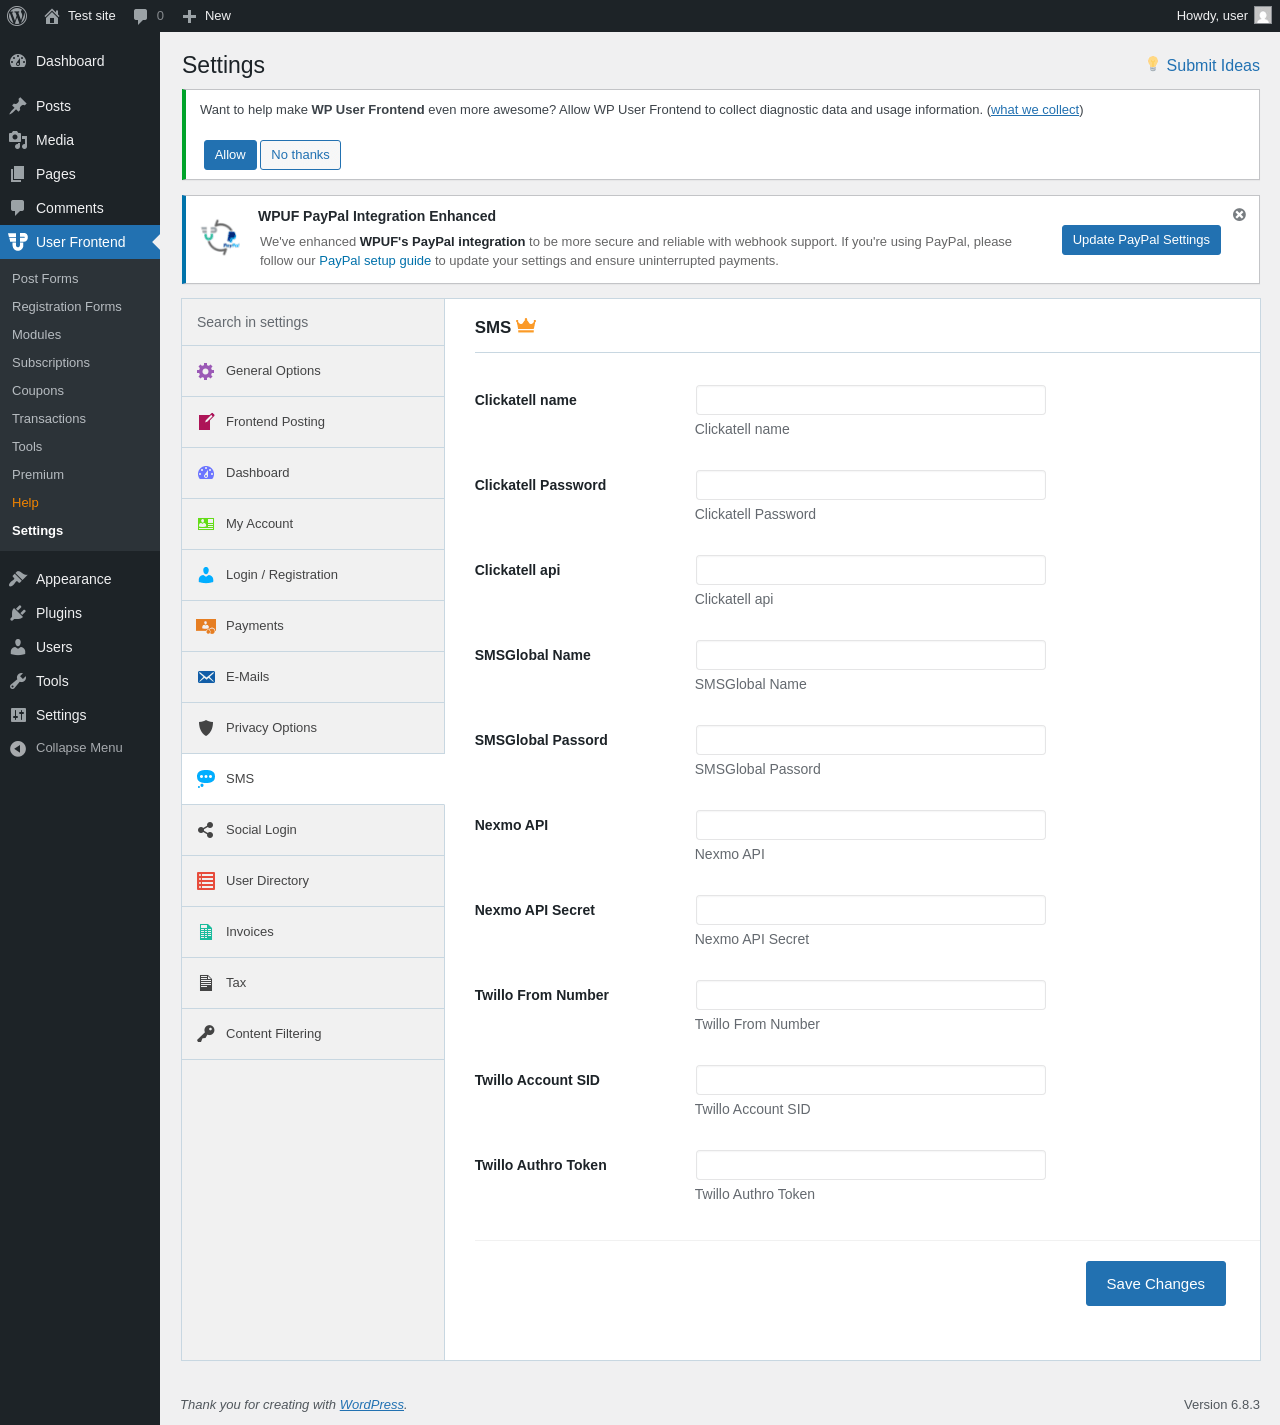Click the Users icon in sidebar
The image size is (1280, 1425).
[x=18, y=647]
